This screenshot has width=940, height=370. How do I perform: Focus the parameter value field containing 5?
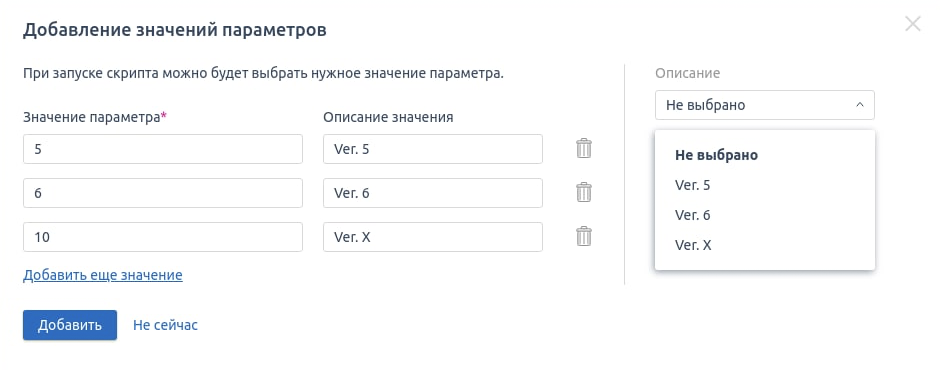[163, 149]
